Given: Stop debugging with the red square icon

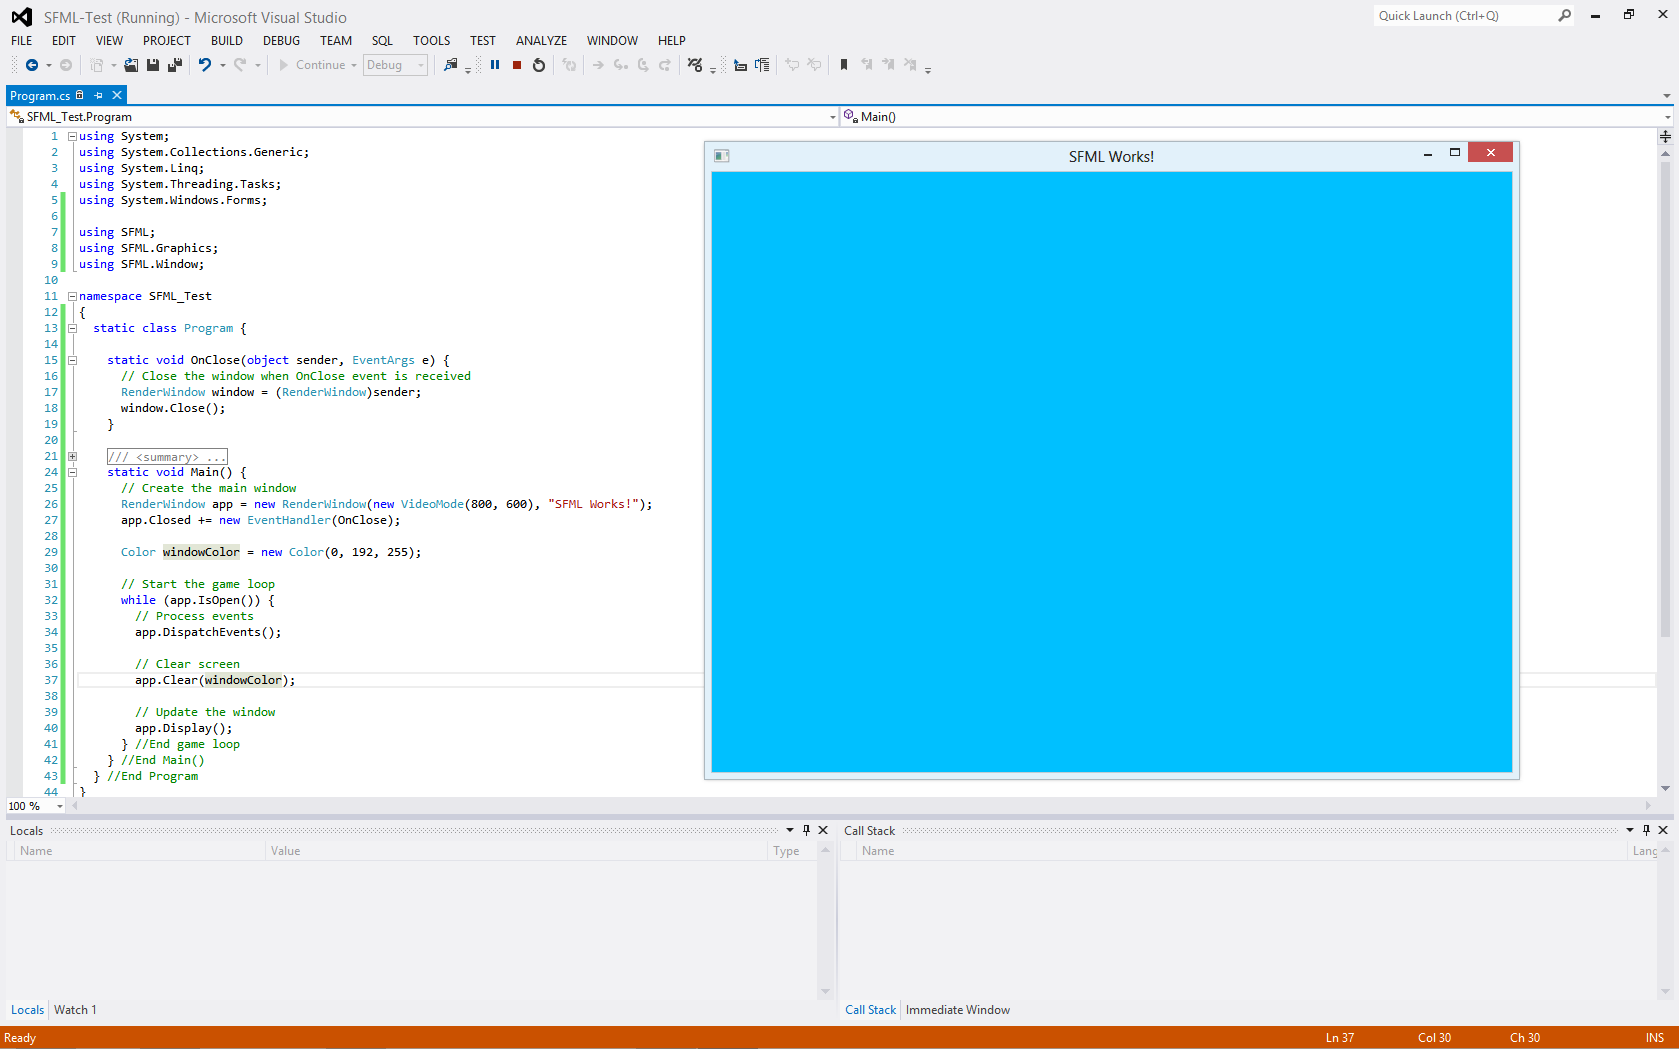Looking at the screenshot, I should tap(517, 65).
